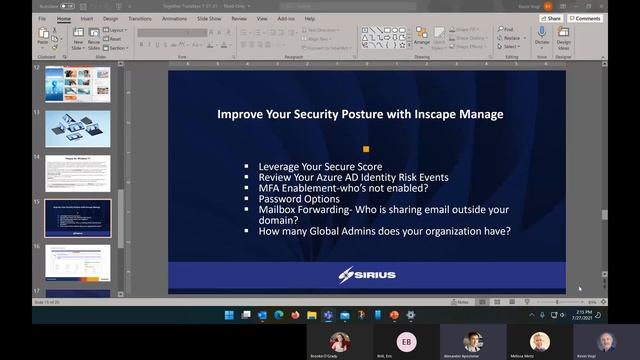Switch to Slide Sorter view icon

pos(497,302)
